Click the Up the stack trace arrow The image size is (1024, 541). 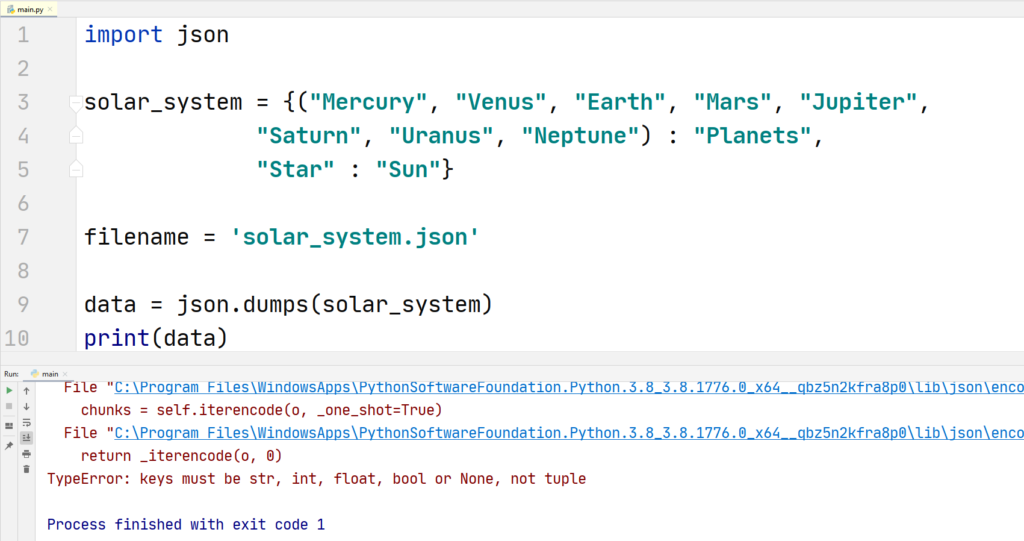click(27, 391)
